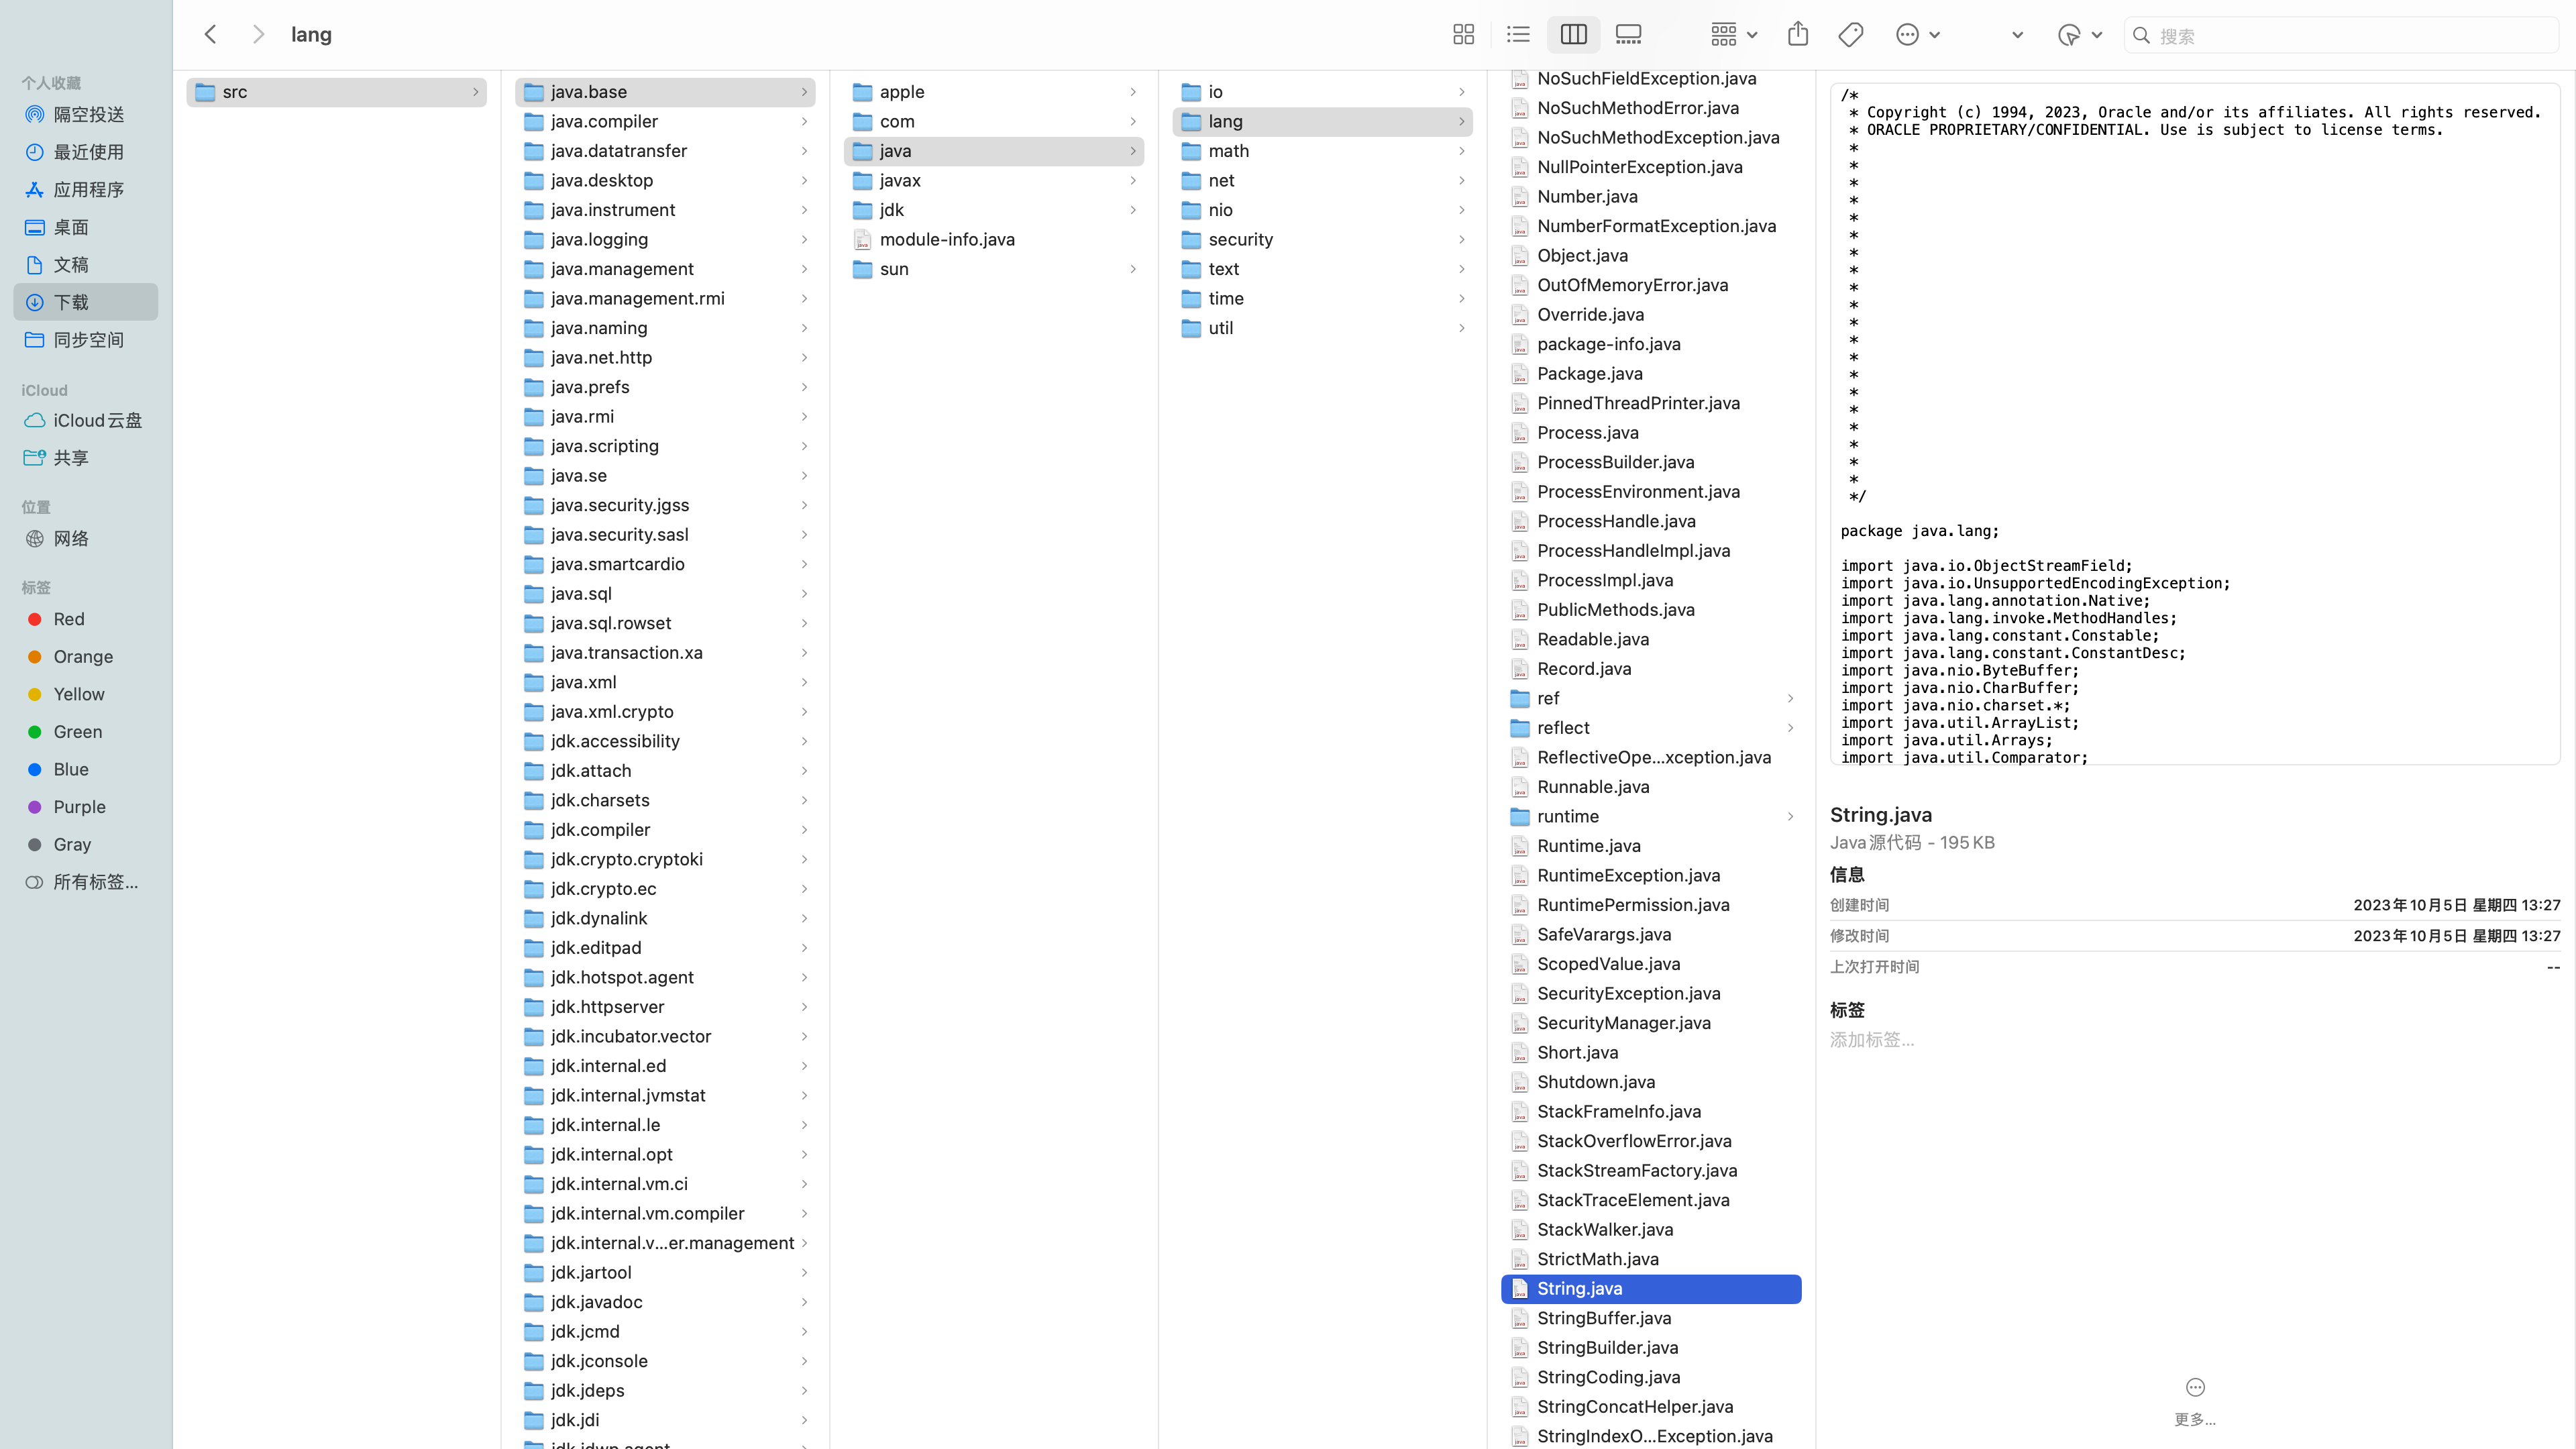Click the column view icon in toolbar
Image resolution: width=2576 pixels, height=1449 pixels.
point(1573,34)
